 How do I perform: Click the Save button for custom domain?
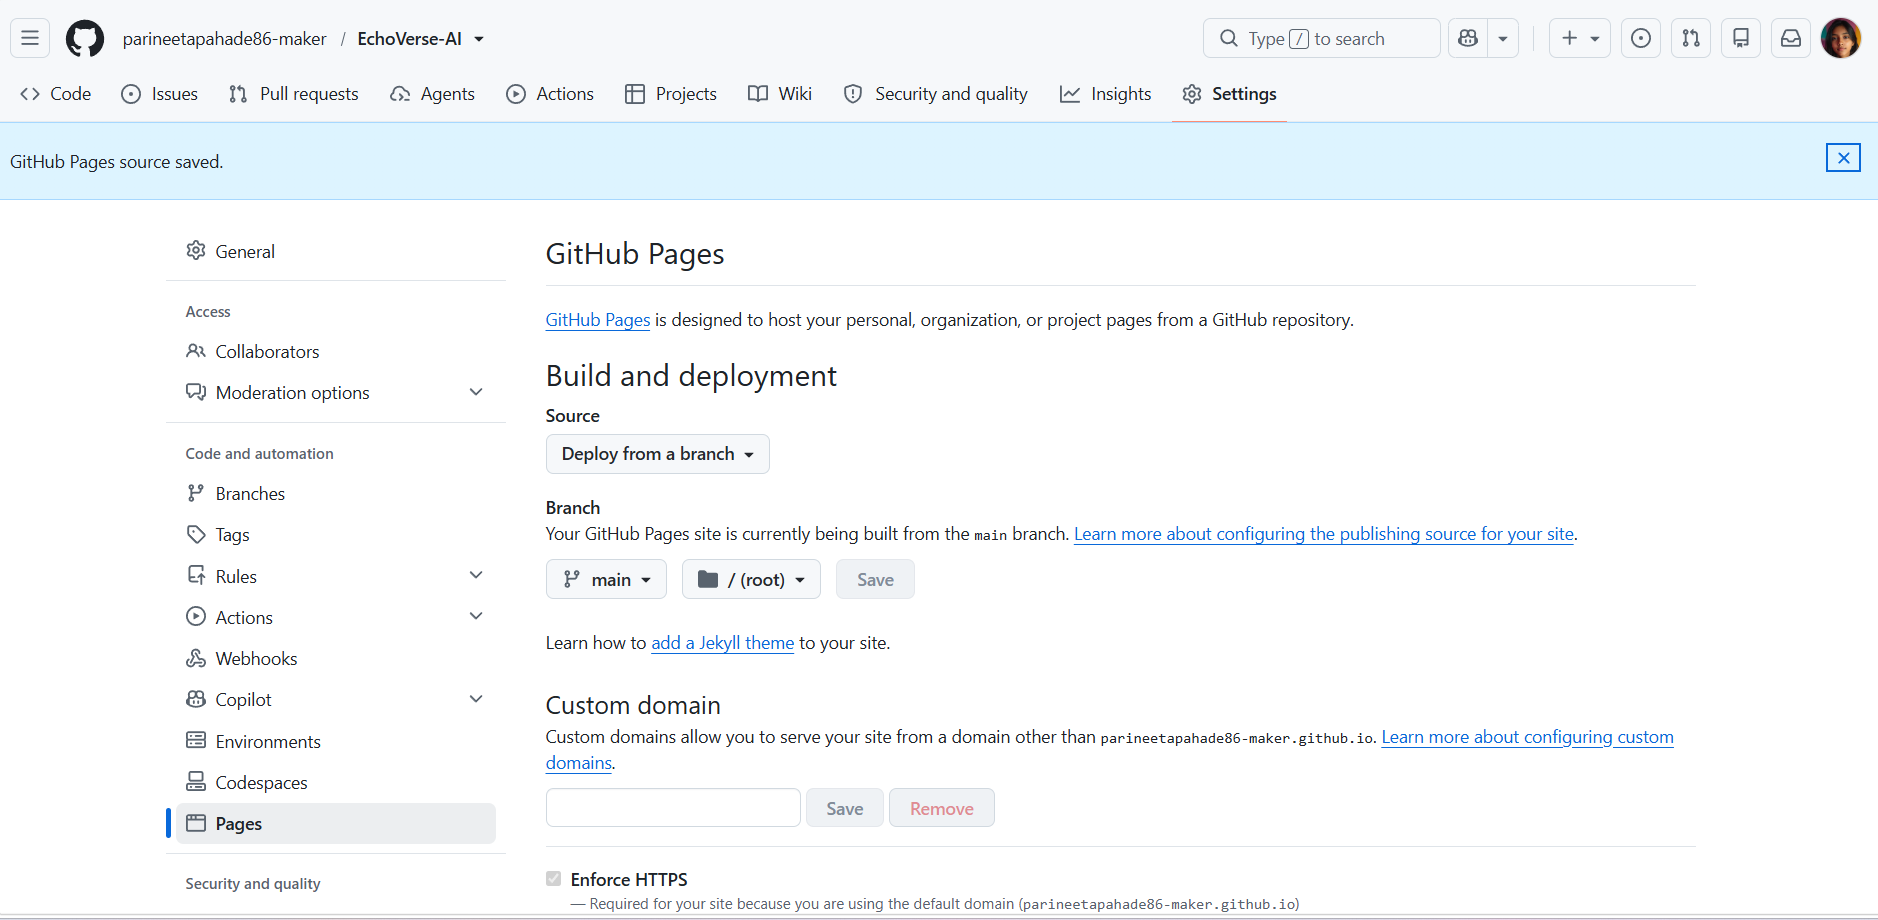[845, 808]
